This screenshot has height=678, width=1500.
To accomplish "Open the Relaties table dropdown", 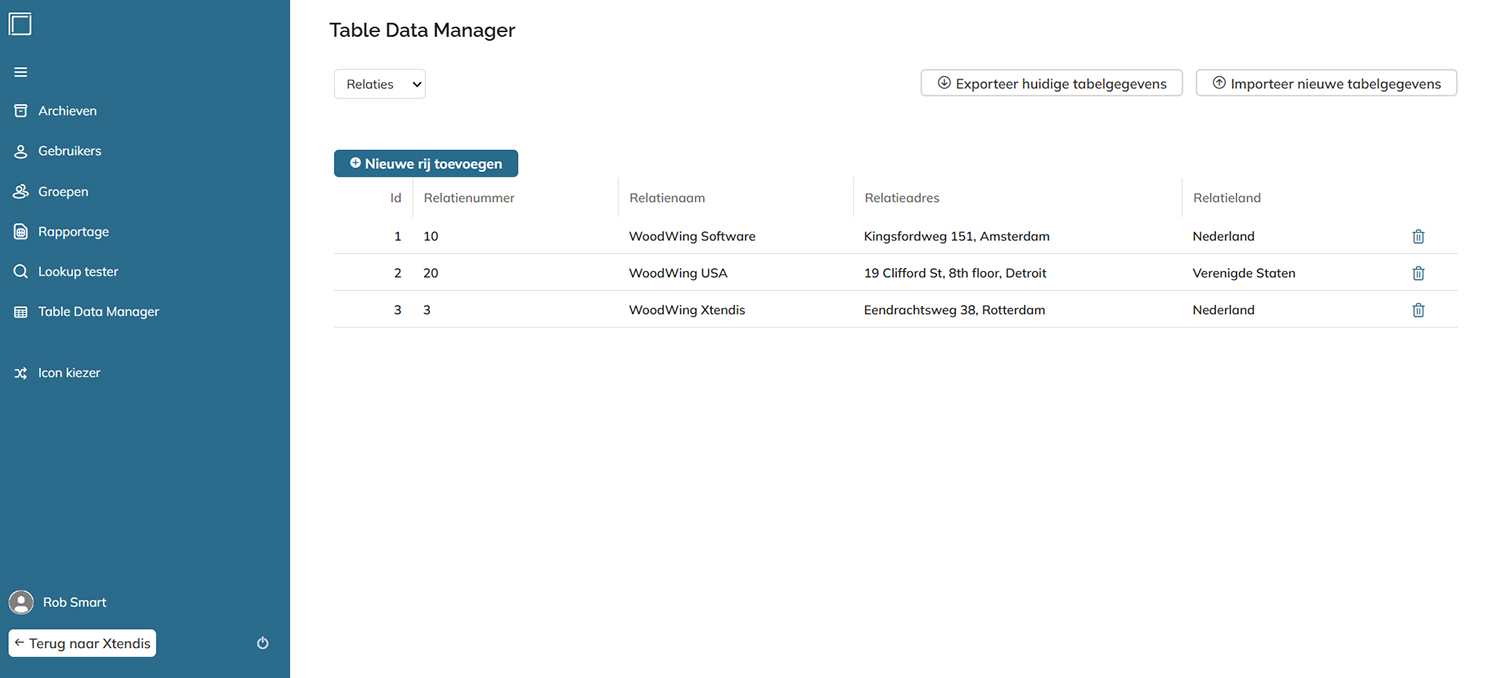I will 380,84.
